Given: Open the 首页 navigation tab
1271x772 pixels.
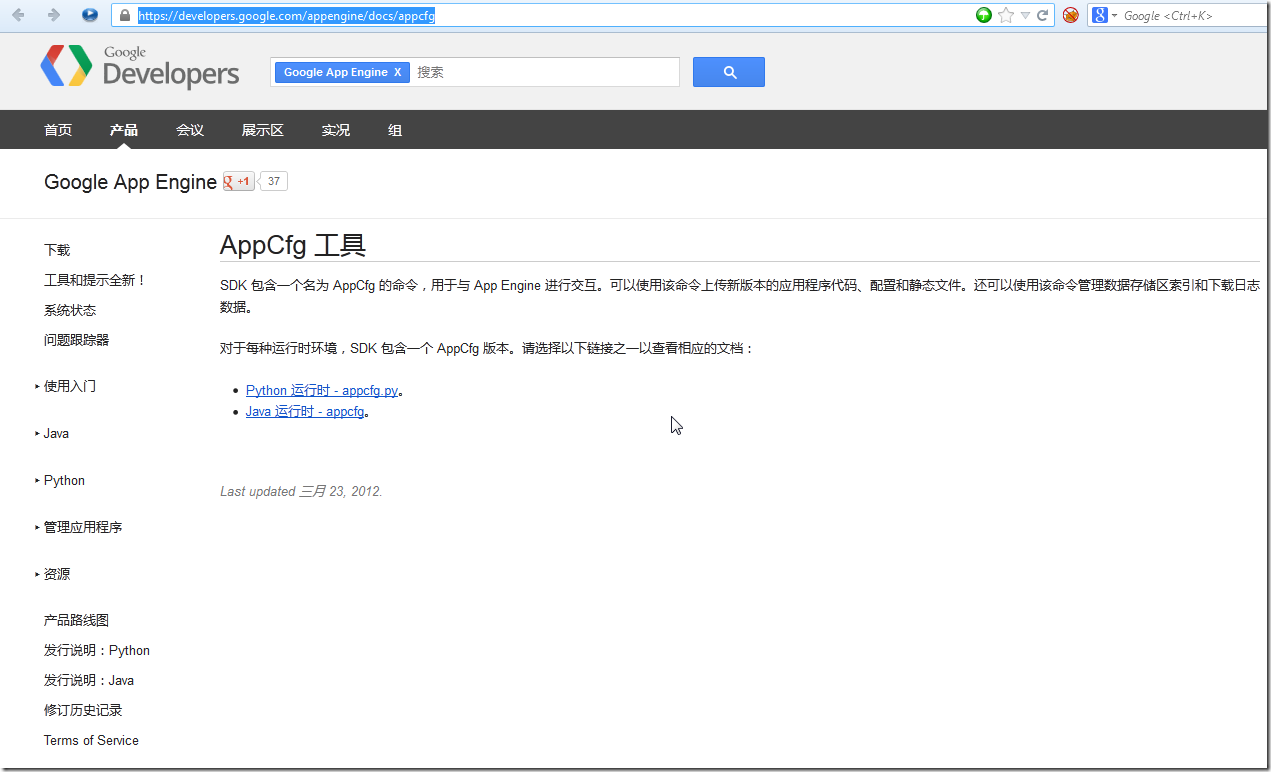Looking at the screenshot, I should coord(58,130).
